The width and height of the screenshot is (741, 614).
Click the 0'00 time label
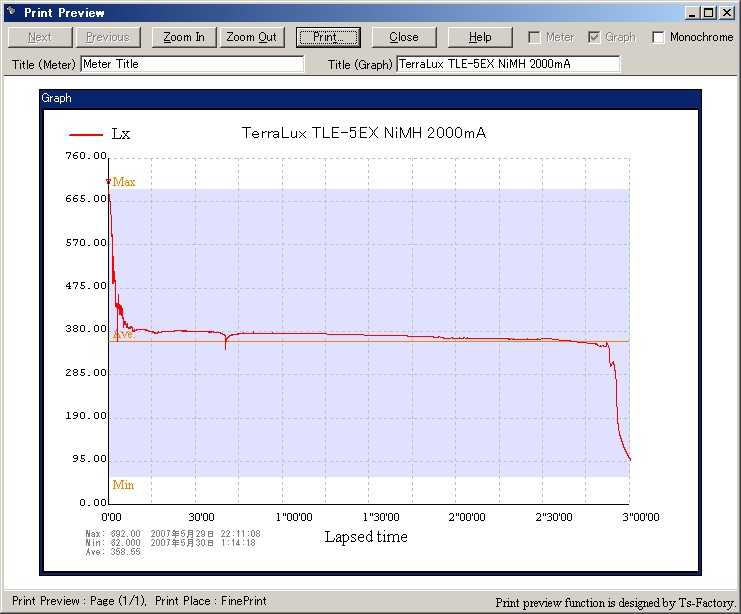(x=112, y=517)
